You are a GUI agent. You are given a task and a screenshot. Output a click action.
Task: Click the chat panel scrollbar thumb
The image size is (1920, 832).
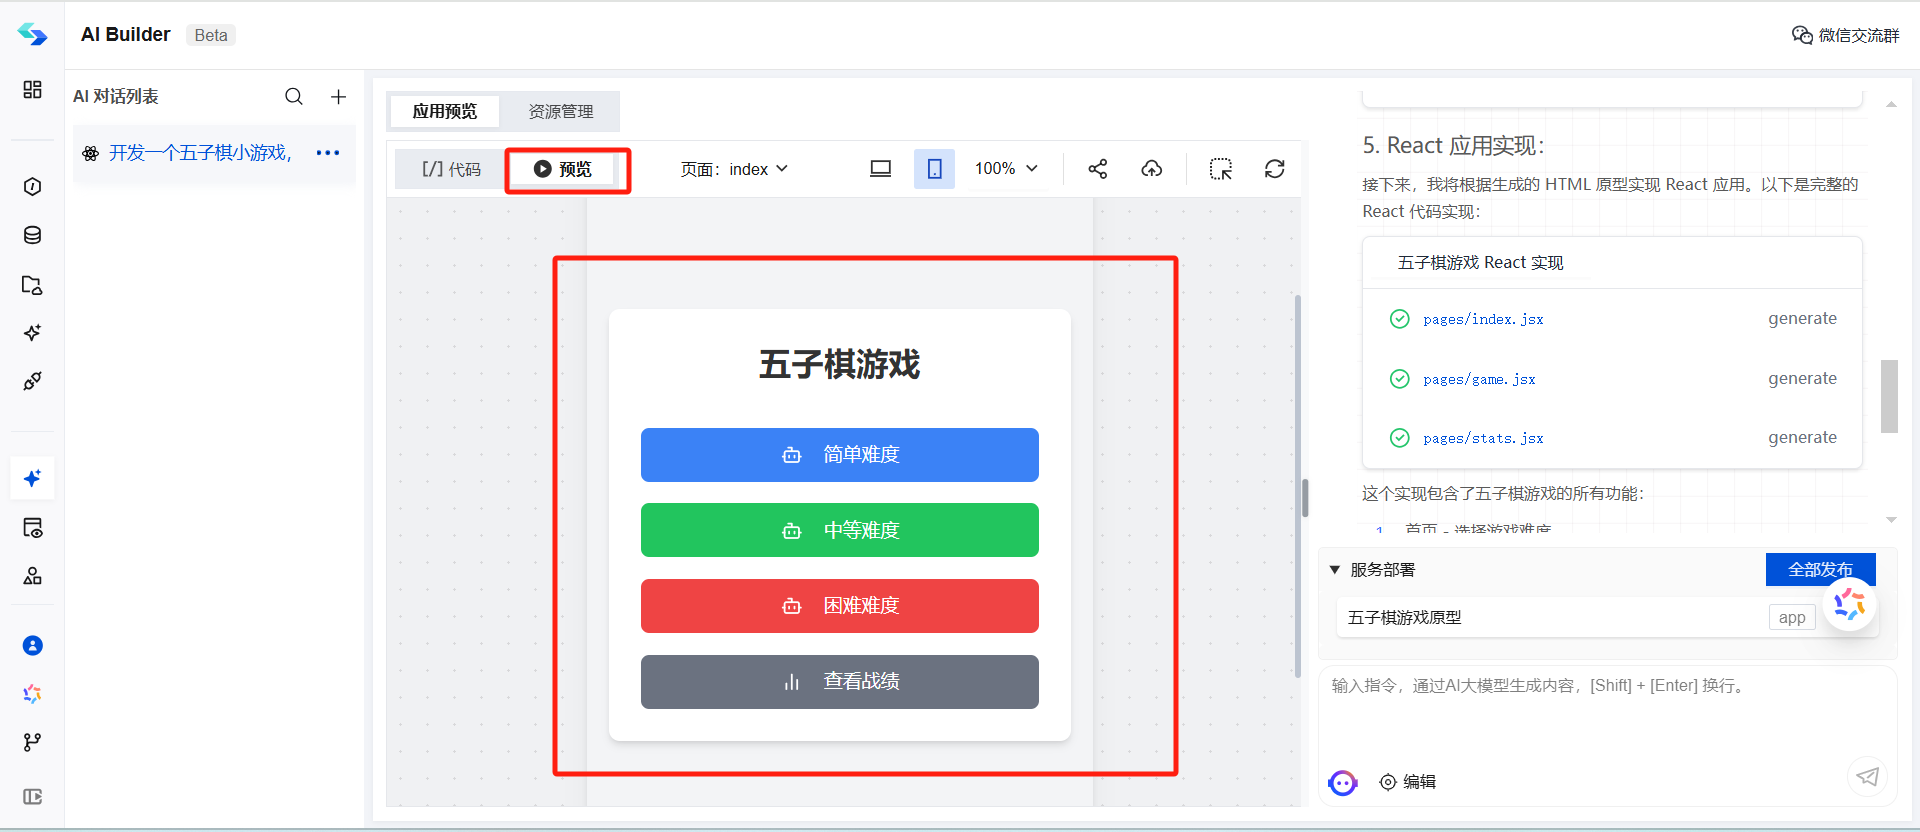click(x=1889, y=396)
